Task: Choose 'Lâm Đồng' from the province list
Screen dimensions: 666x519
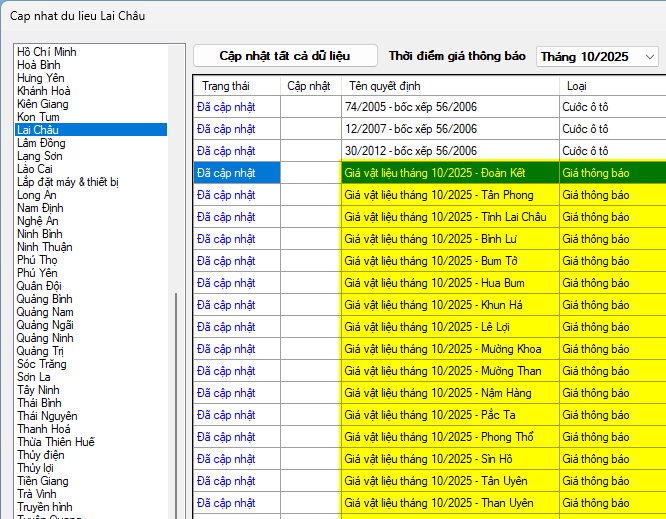Action: coord(41,143)
